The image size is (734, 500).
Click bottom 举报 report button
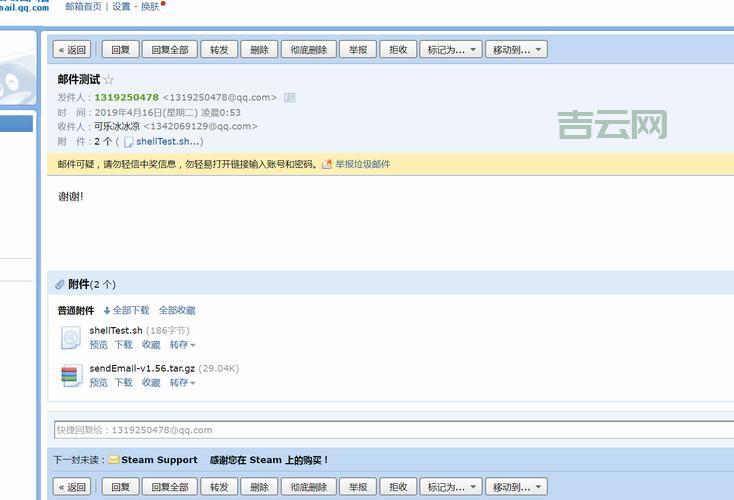pyautogui.click(x=358, y=487)
